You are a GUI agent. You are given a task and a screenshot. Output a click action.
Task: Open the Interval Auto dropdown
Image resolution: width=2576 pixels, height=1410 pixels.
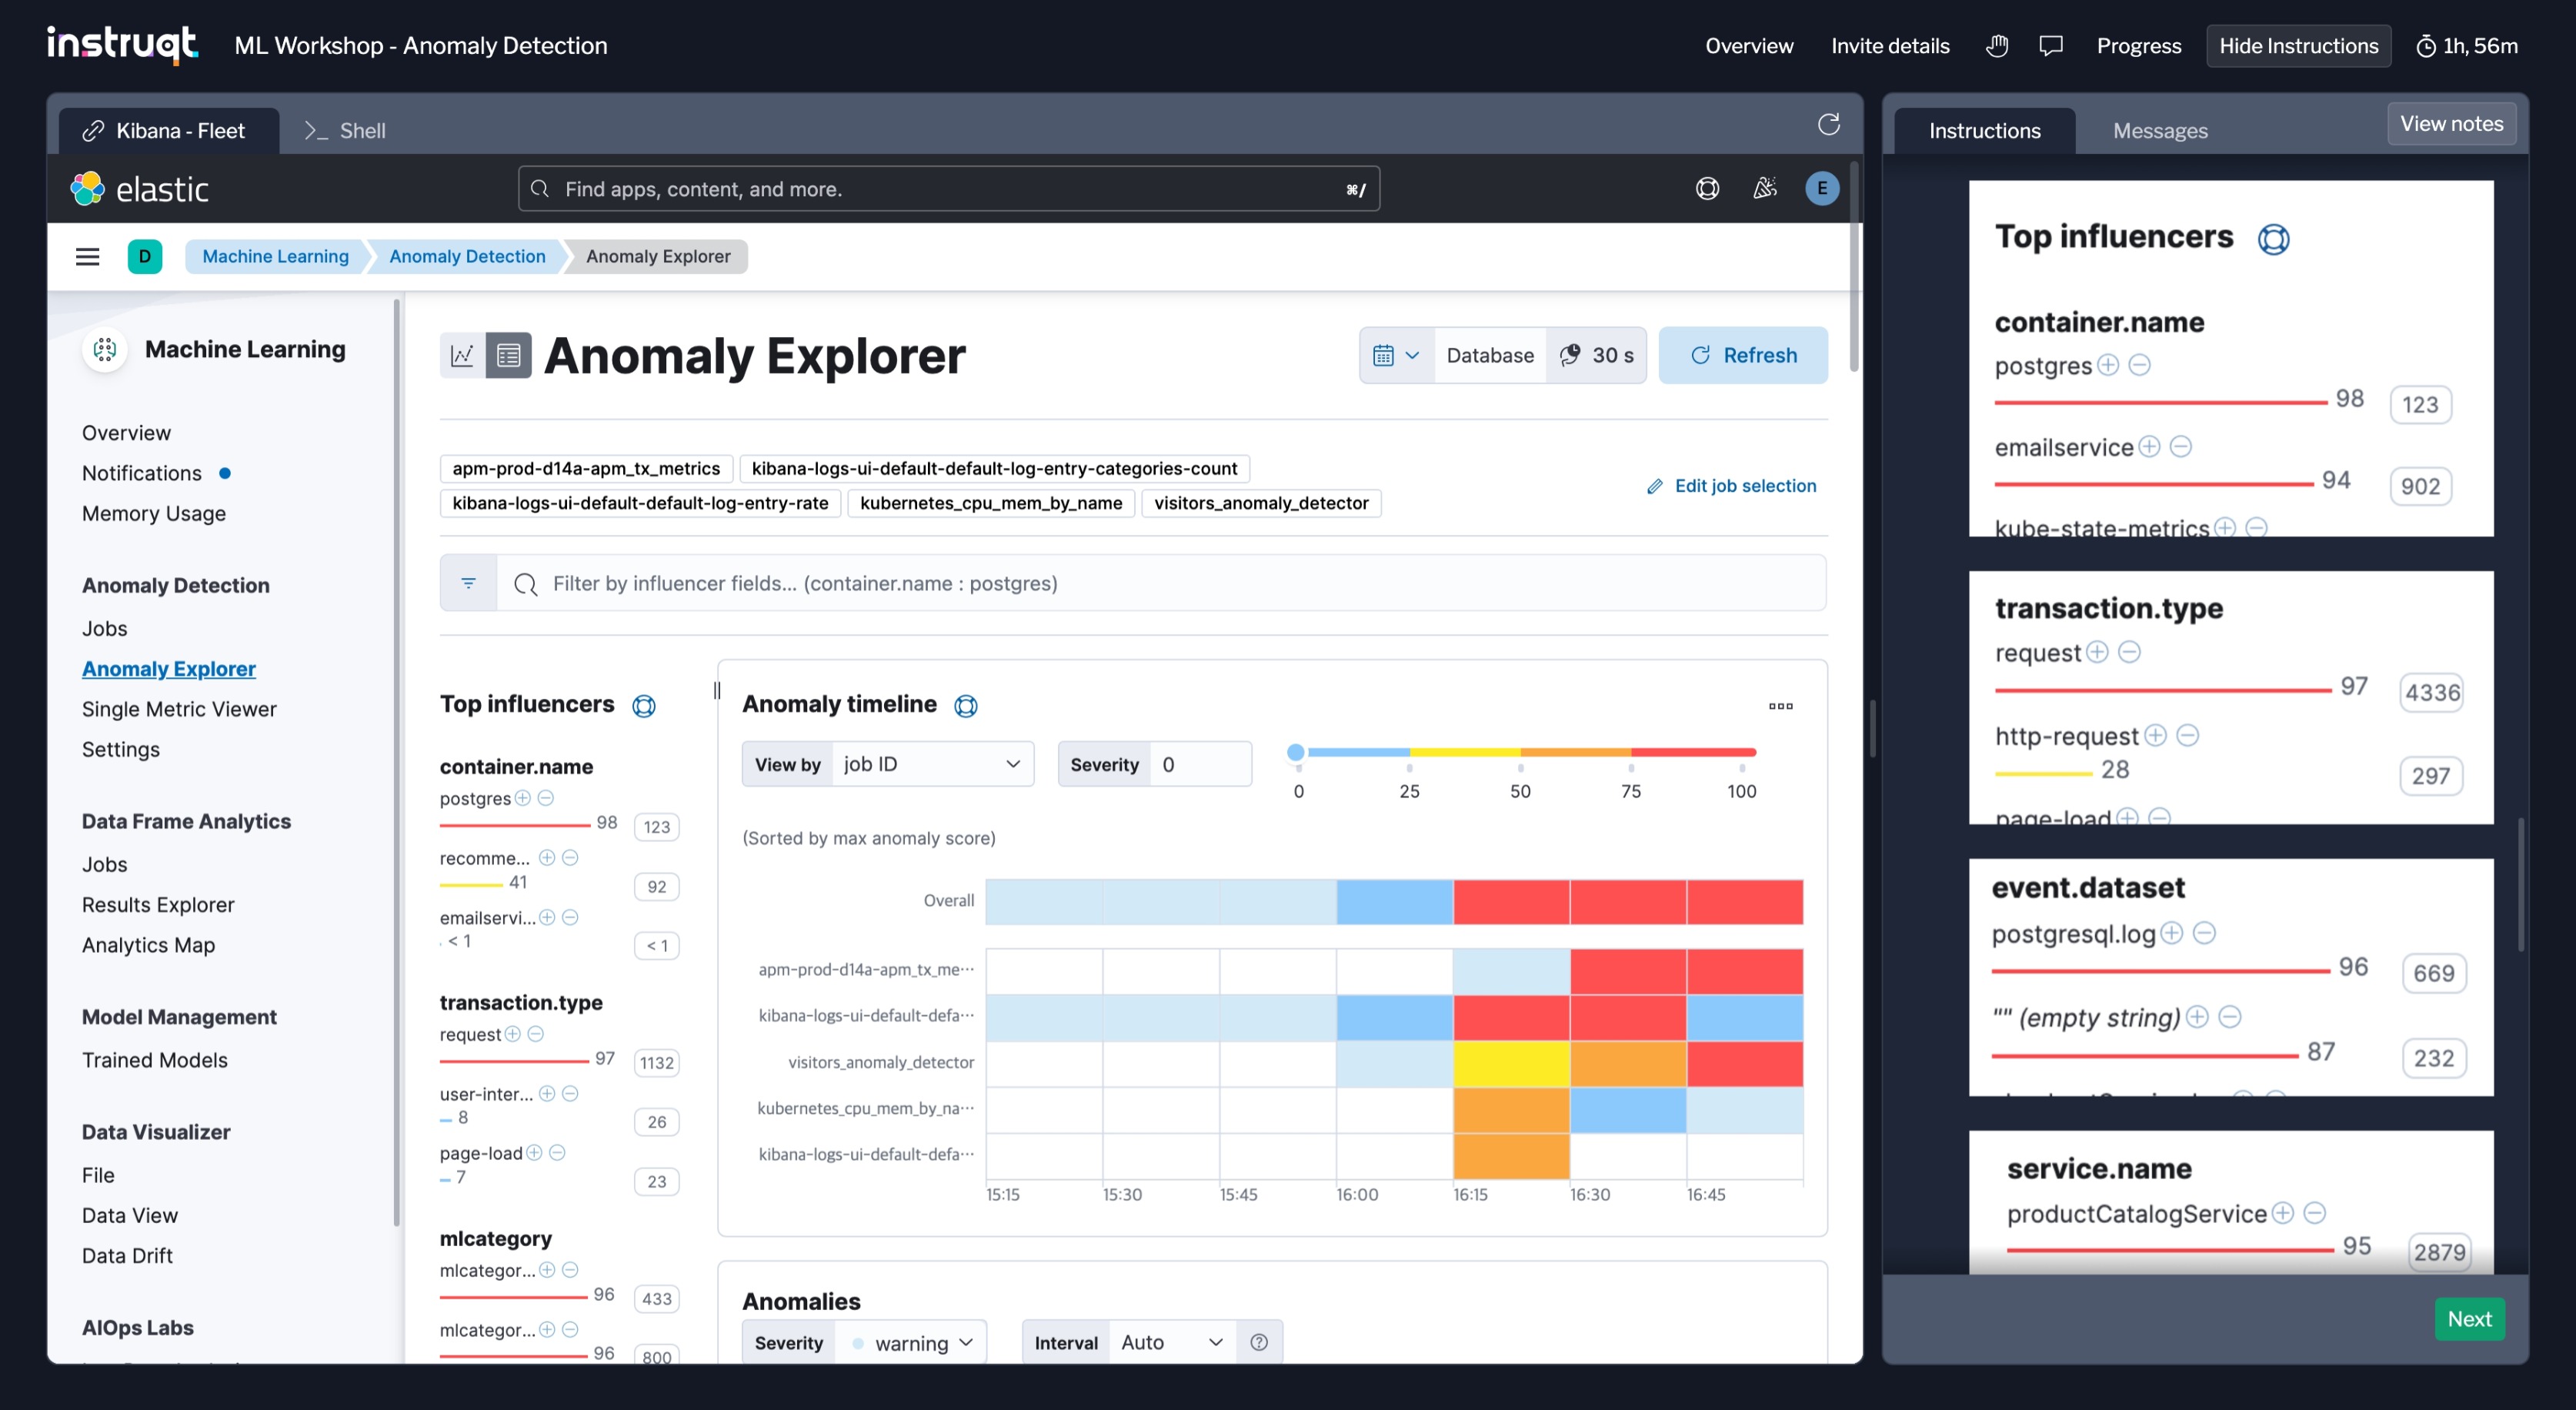[1172, 1342]
